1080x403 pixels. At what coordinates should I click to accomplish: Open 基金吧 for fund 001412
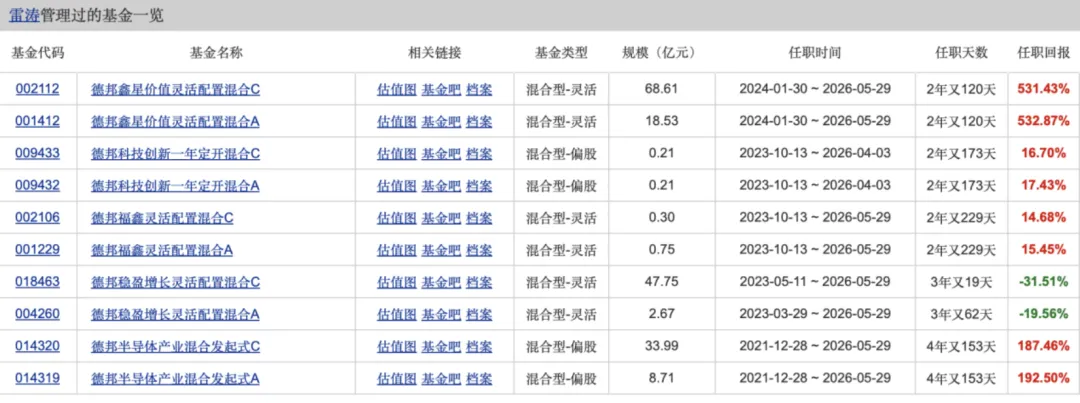click(x=441, y=121)
